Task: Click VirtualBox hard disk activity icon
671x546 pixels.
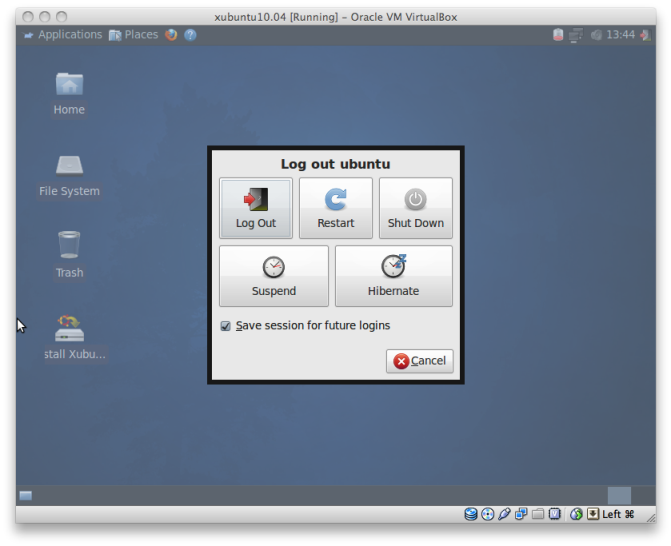Action: pyautogui.click(x=471, y=514)
